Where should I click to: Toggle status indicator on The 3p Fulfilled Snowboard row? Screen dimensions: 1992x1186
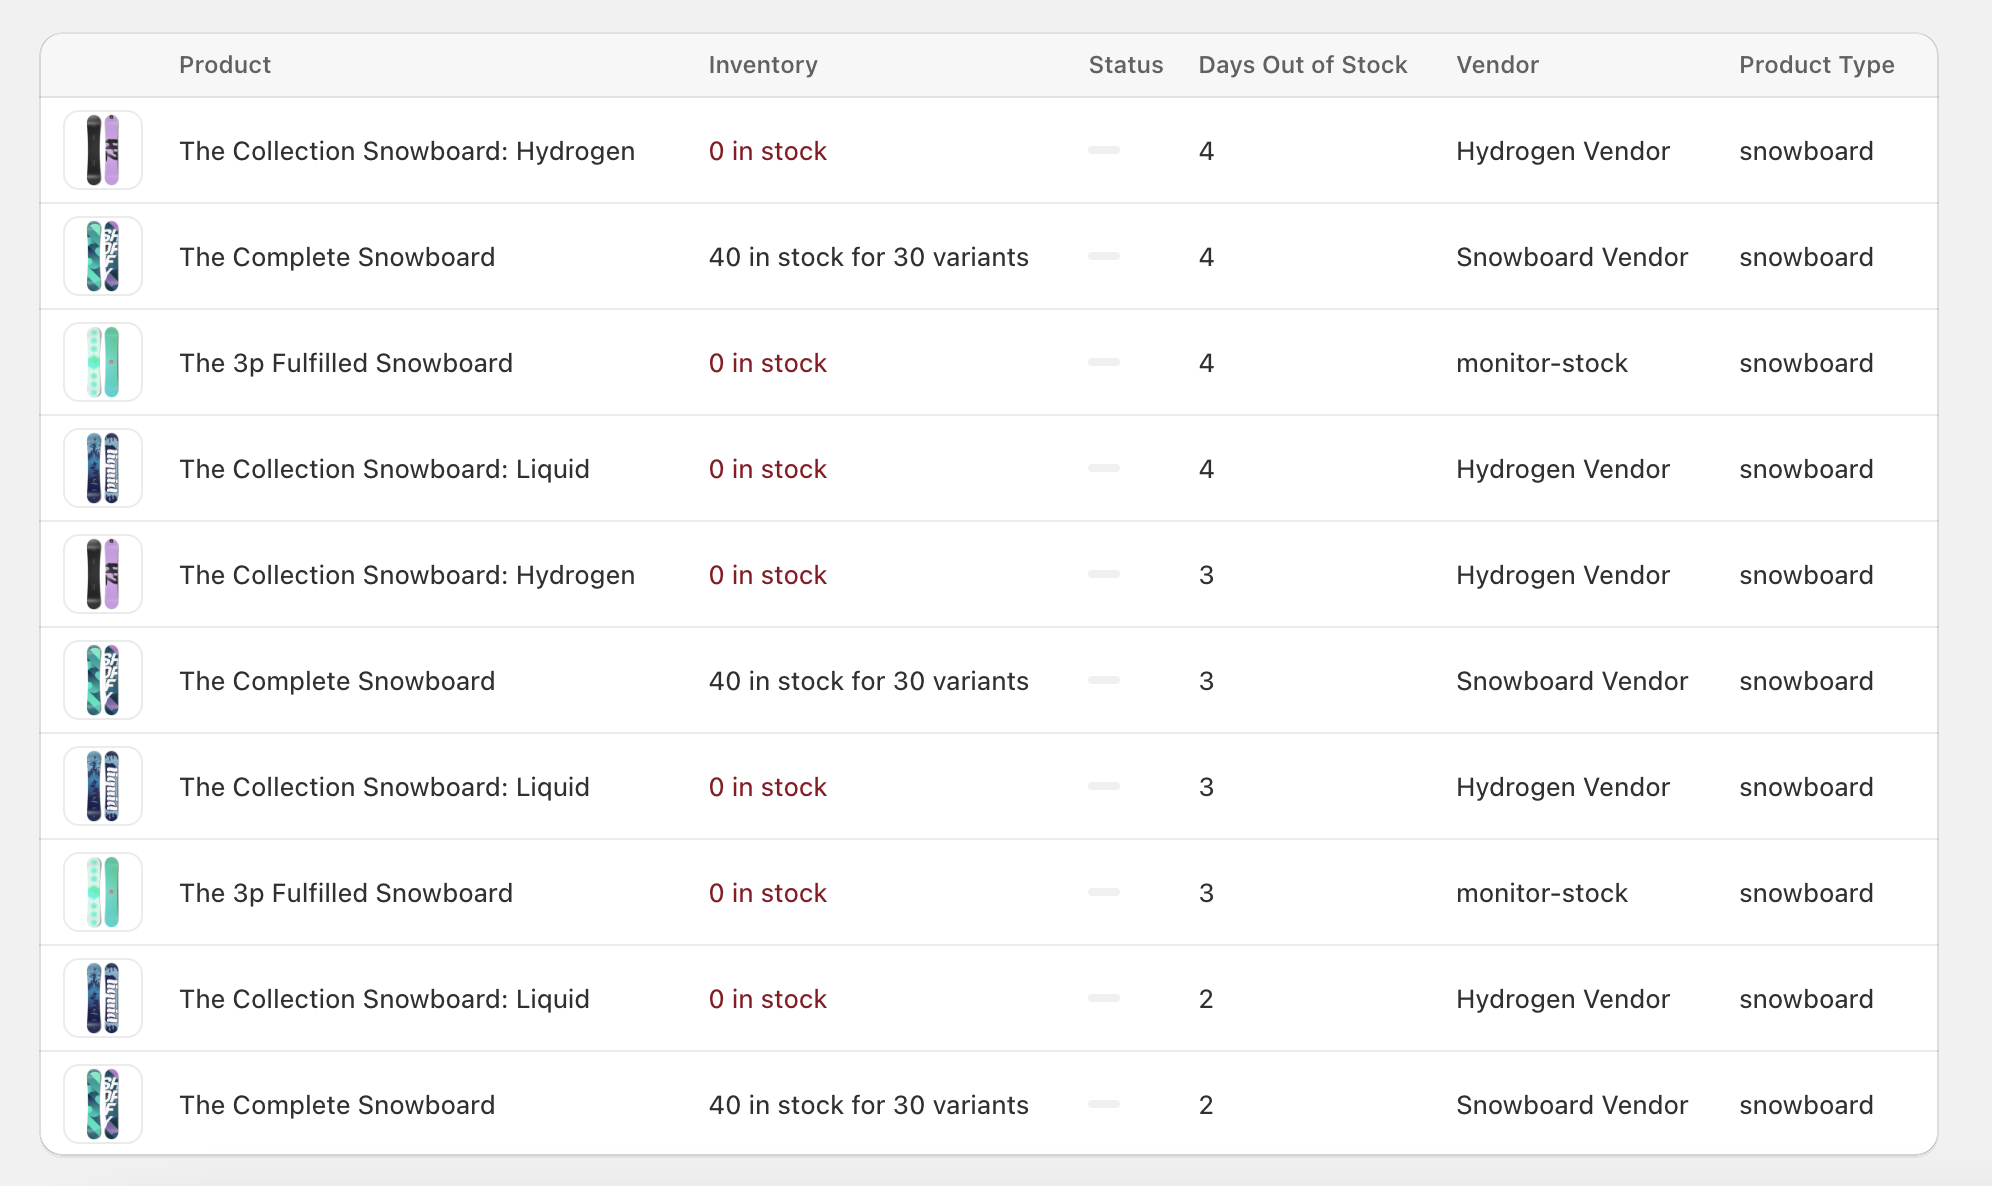(x=1103, y=362)
